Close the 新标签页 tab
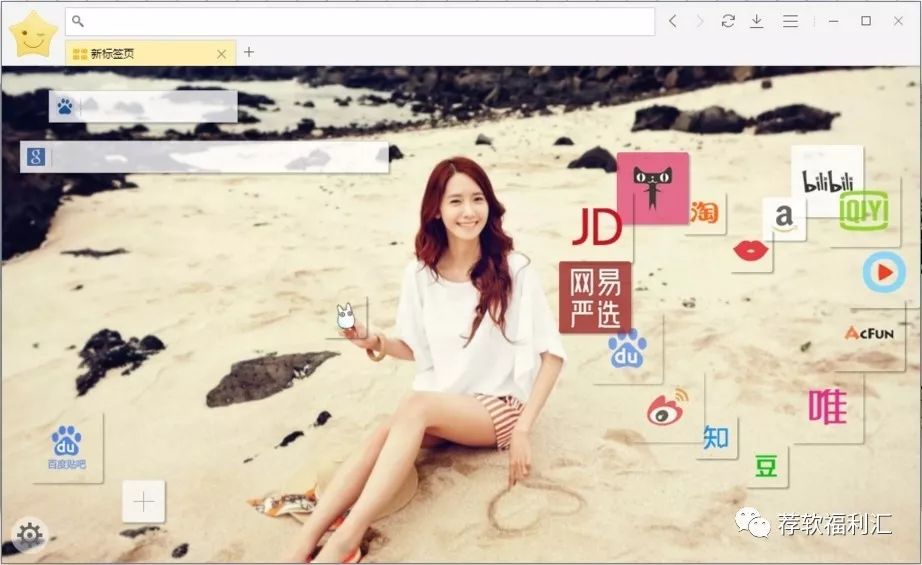922x565 pixels. pos(222,54)
